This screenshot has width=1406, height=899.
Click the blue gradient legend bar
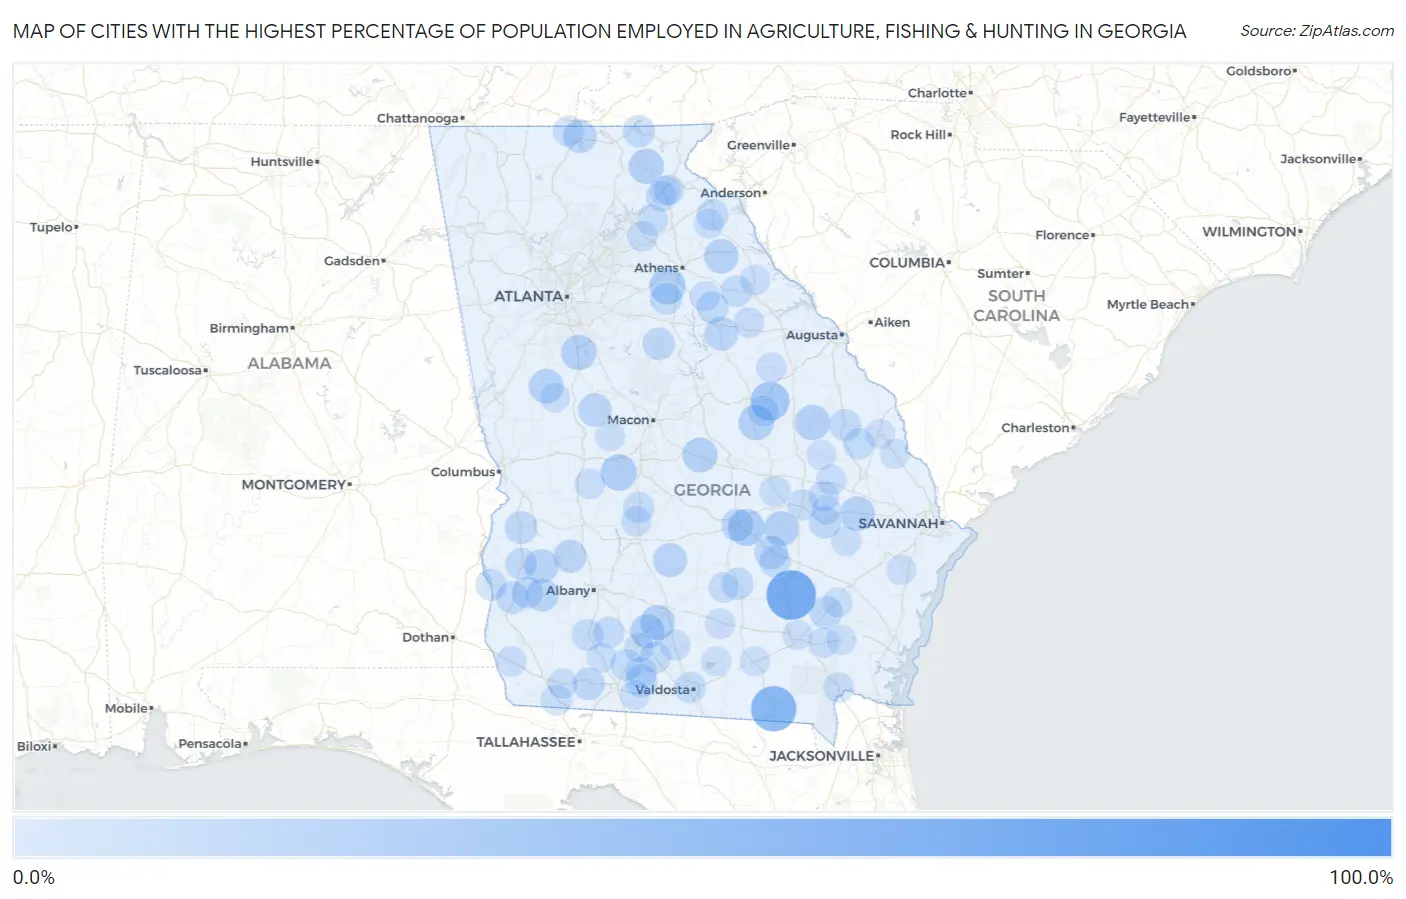(703, 838)
